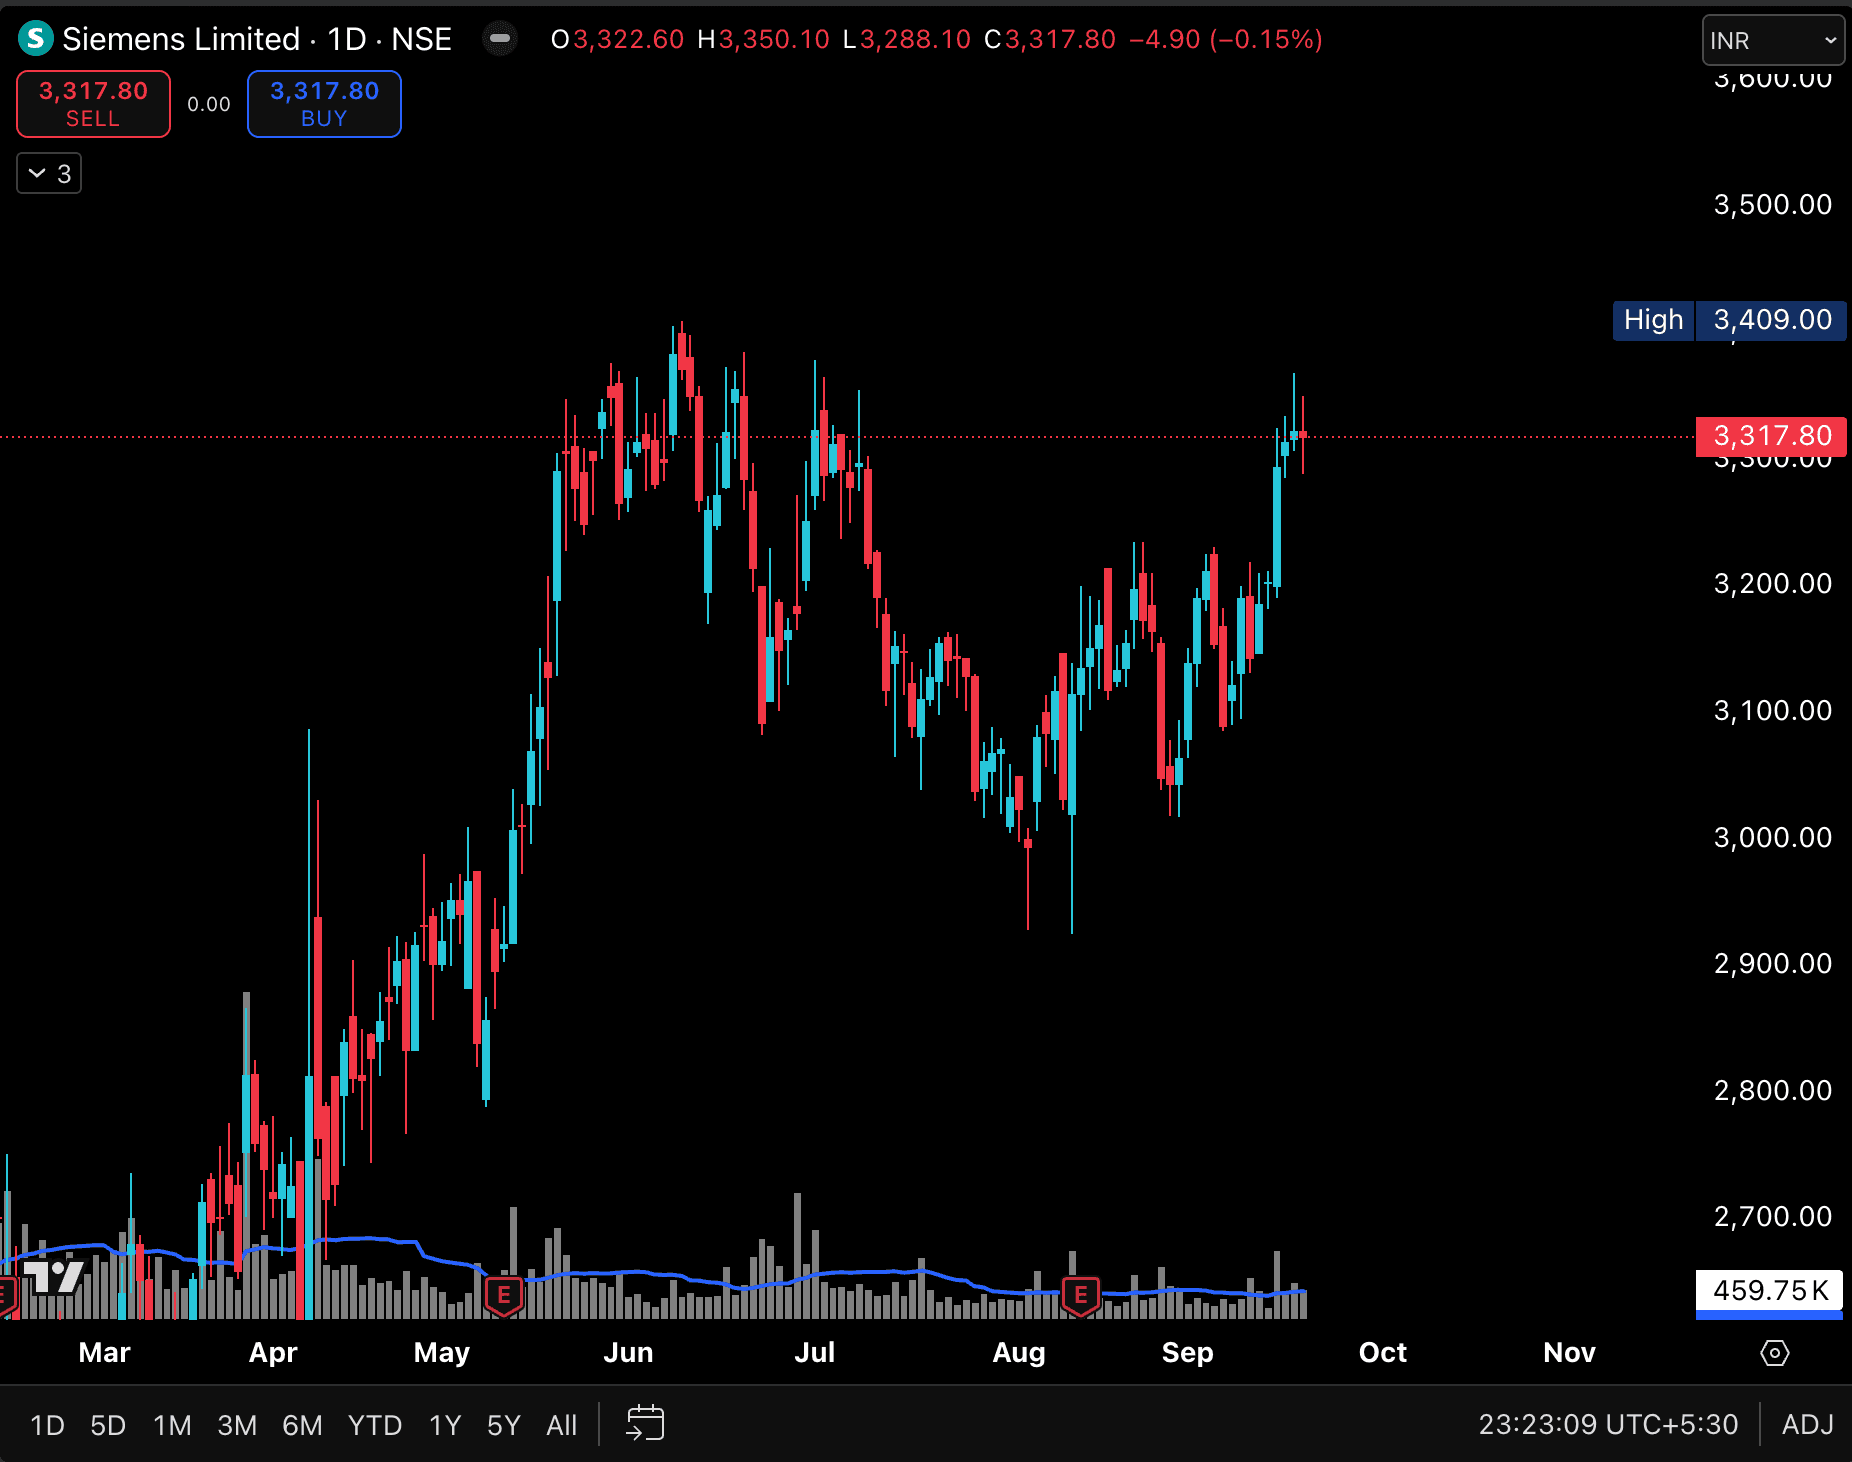Viewport: 1852px width, 1462px height.
Task: Open chart settings gear icon
Action: coord(1775,1353)
